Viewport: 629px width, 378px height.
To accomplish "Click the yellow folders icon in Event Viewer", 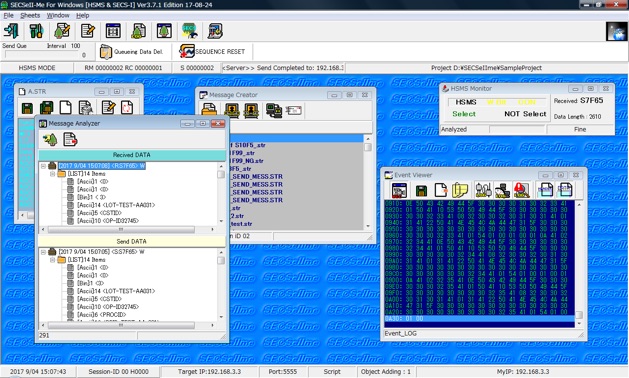I will pos(460,190).
